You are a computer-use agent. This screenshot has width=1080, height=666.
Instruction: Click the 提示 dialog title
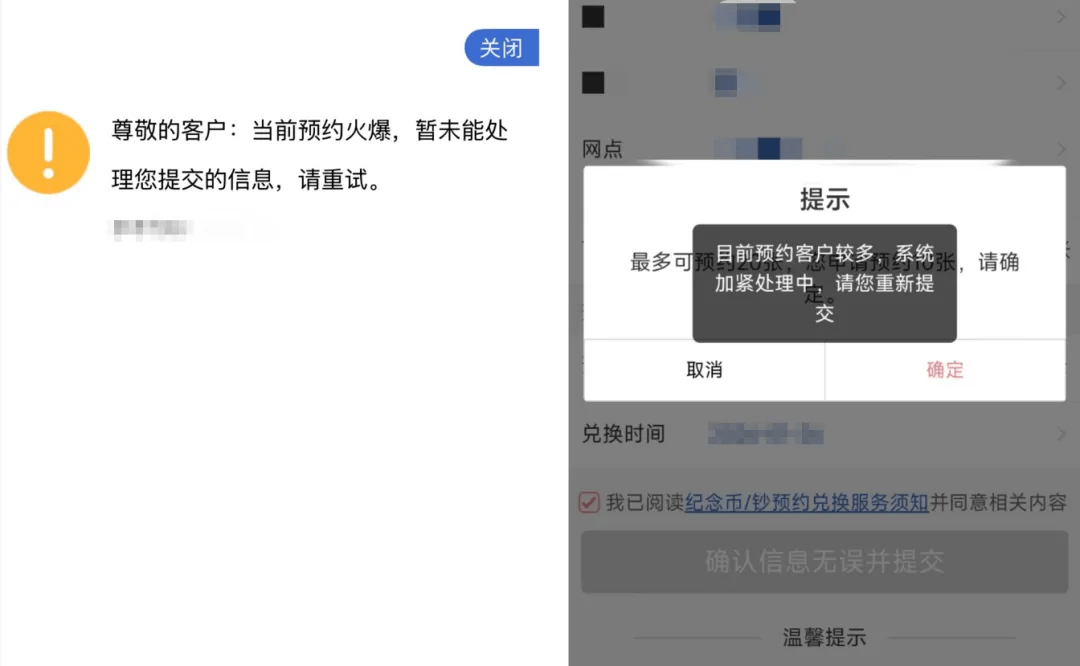pos(824,199)
